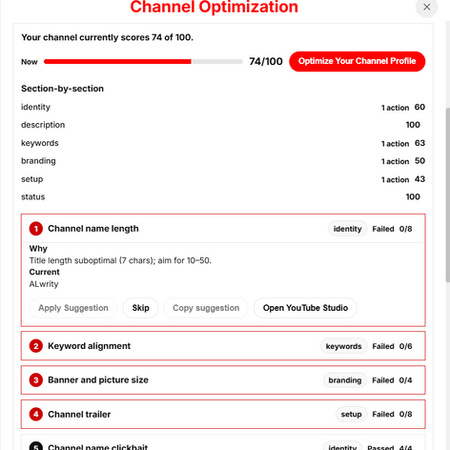Click '1 action' next to keywords score
The width and height of the screenshot is (450, 450).
click(395, 144)
